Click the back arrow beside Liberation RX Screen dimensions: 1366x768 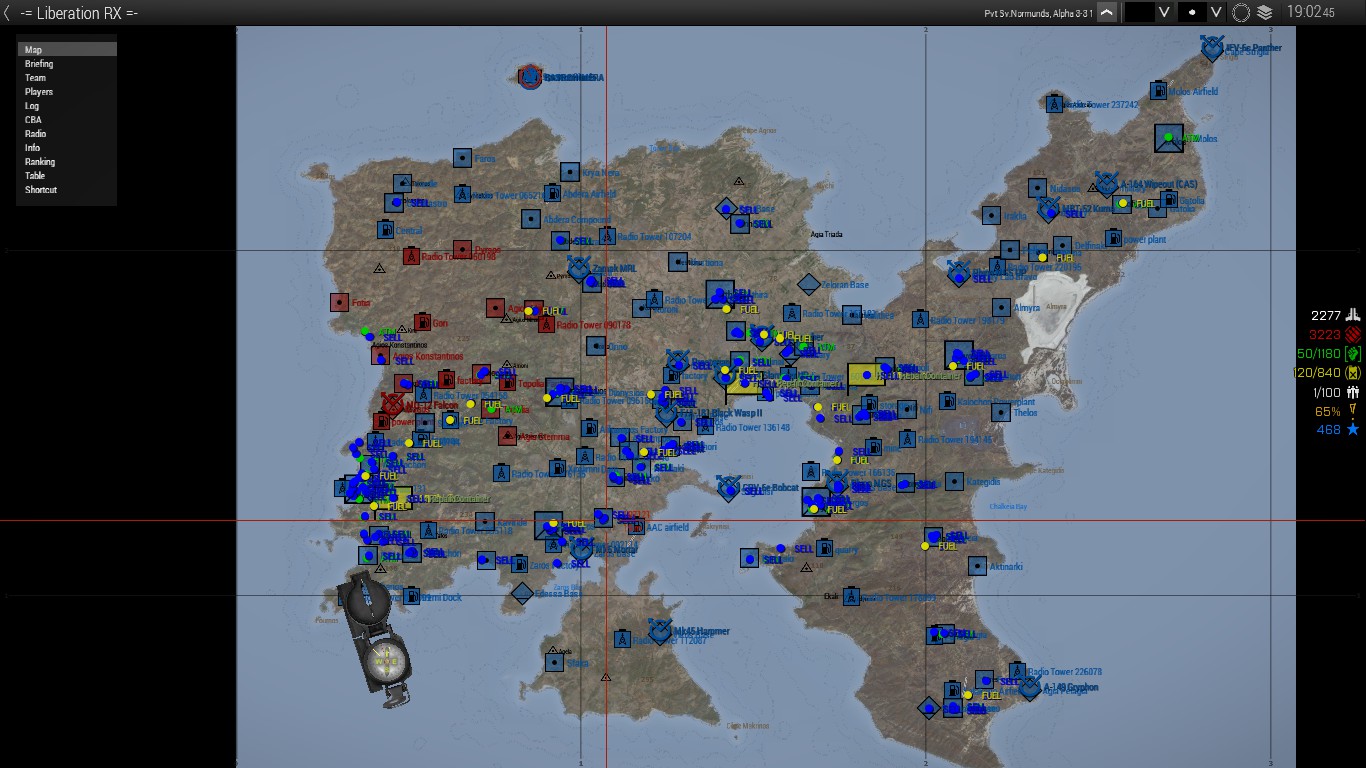pos(7,13)
